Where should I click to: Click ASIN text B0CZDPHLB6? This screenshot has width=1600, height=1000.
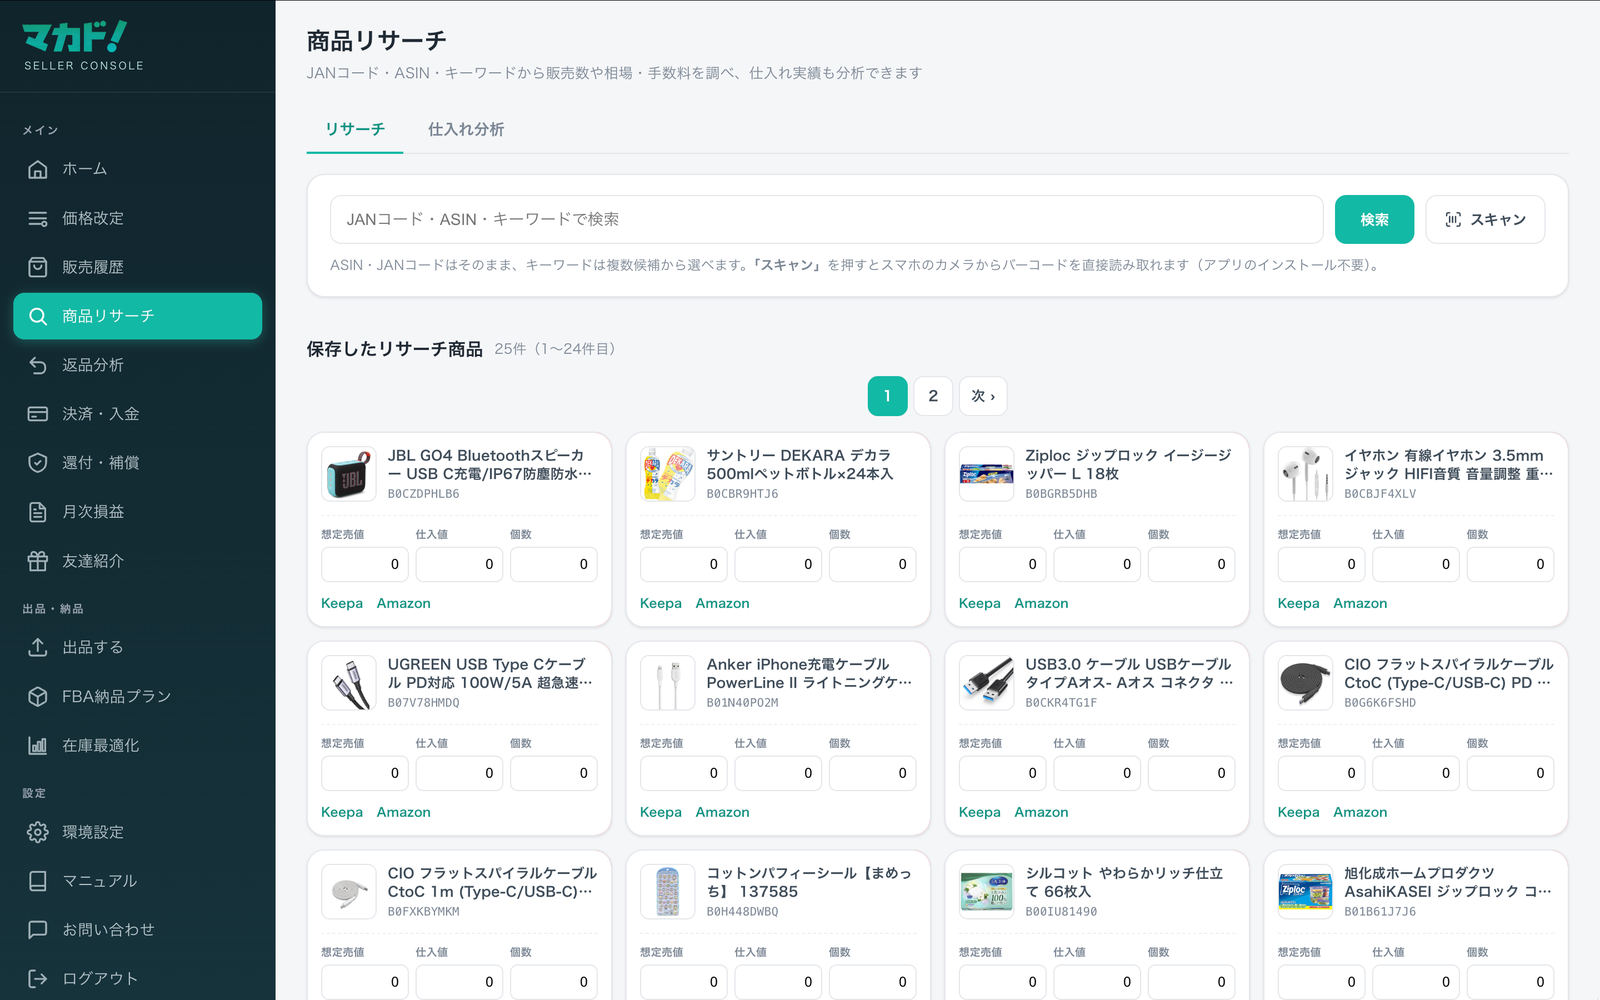tap(424, 494)
